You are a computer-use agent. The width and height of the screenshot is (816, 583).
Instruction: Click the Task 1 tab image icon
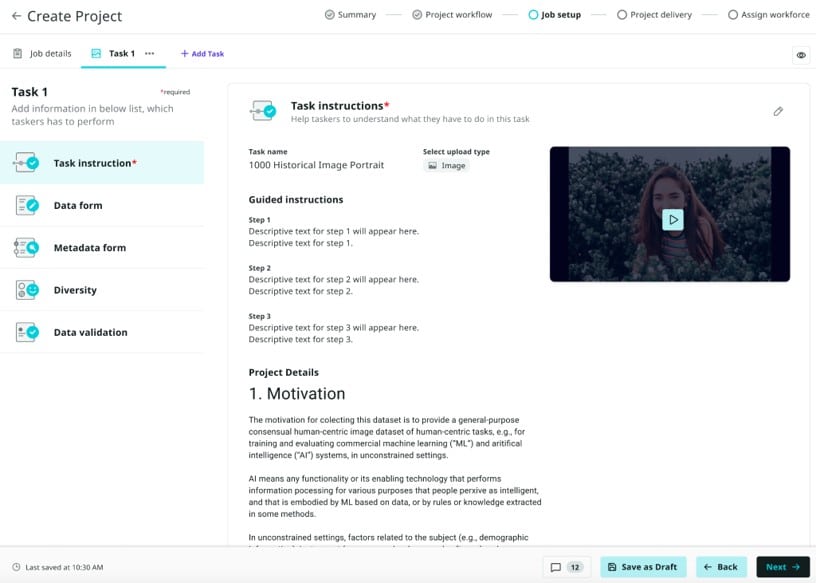96,53
